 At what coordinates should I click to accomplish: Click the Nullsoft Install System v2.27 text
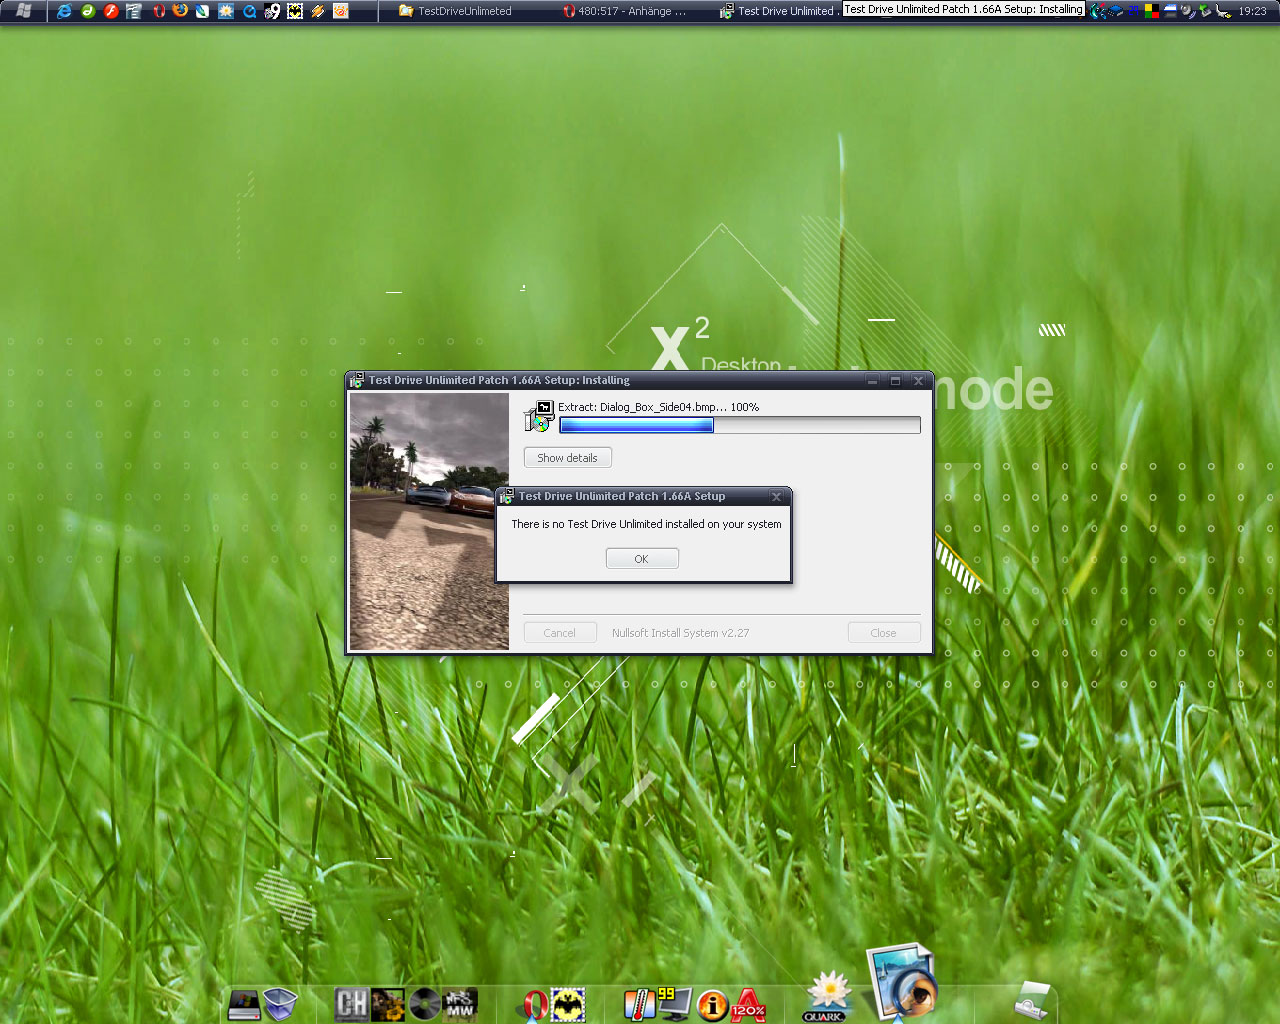[680, 633]
